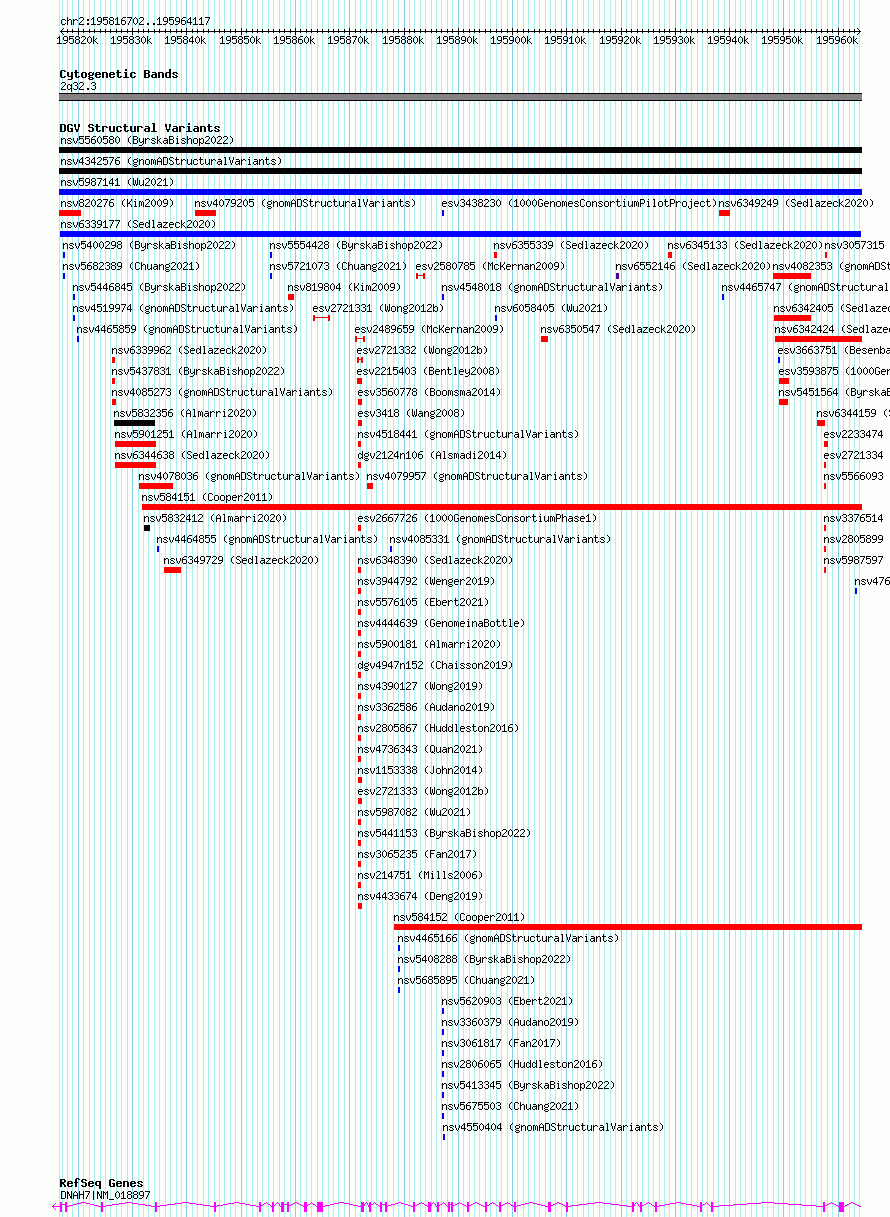Select nsv4444639 (GenomeinaBottle) label
Image resolution: width=890 pixels, height=1217 pixels.
click(x=441, y=623)
